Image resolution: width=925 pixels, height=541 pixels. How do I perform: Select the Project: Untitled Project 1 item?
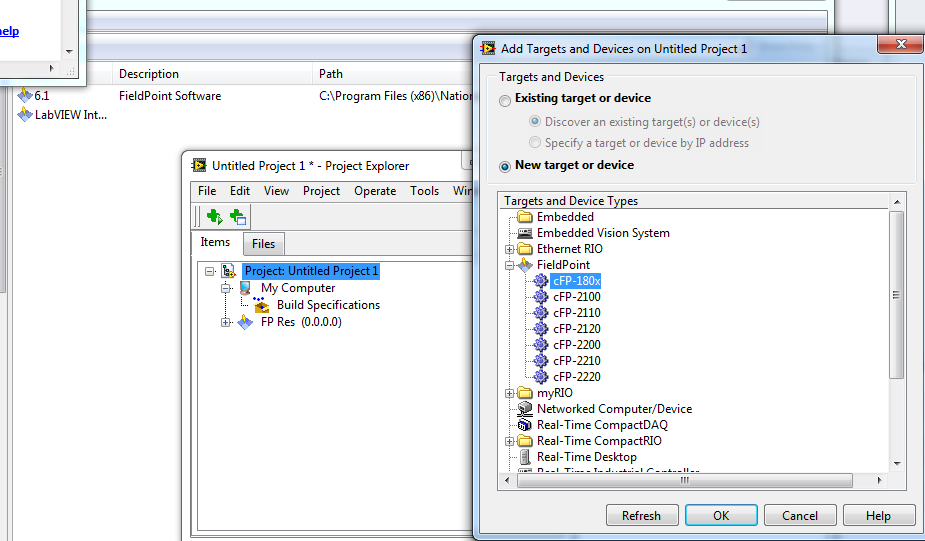tap(311, 271)
